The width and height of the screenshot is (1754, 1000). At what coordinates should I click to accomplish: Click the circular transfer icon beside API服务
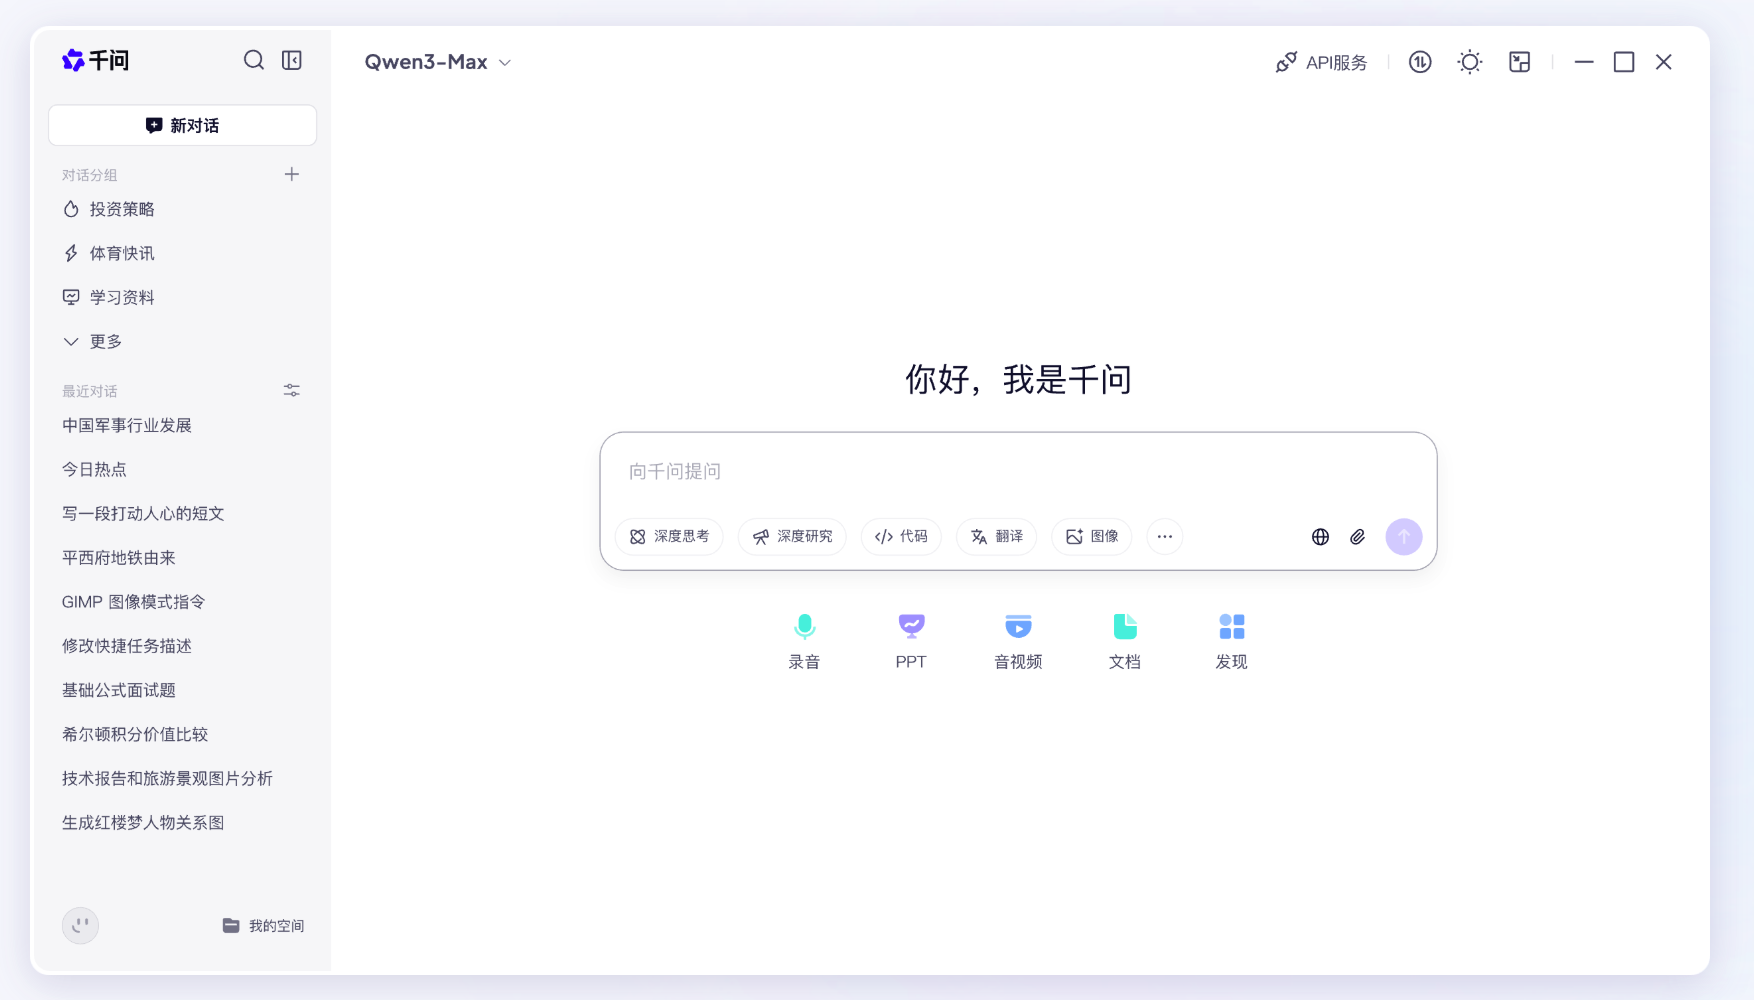coord(1420,62)
